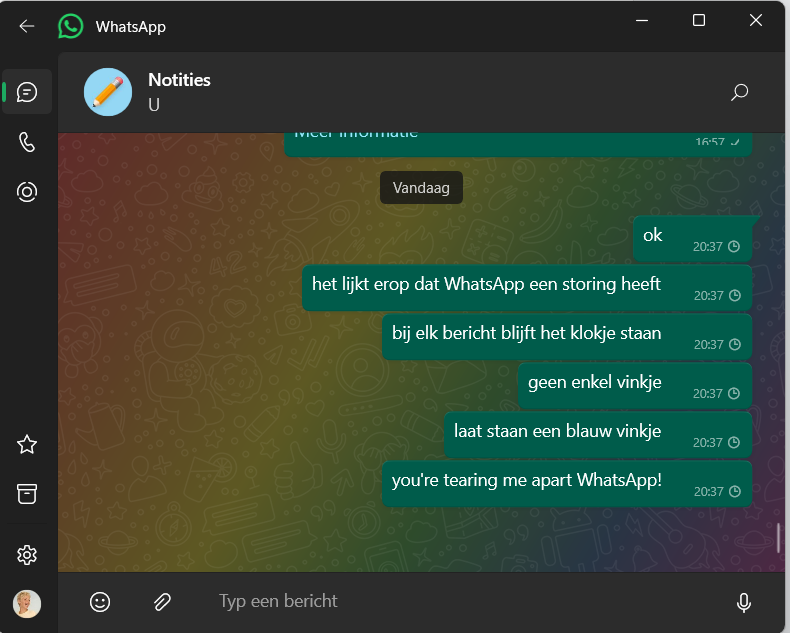Open the emoji picker
The image size is (790, 633).
coord(100,602)
